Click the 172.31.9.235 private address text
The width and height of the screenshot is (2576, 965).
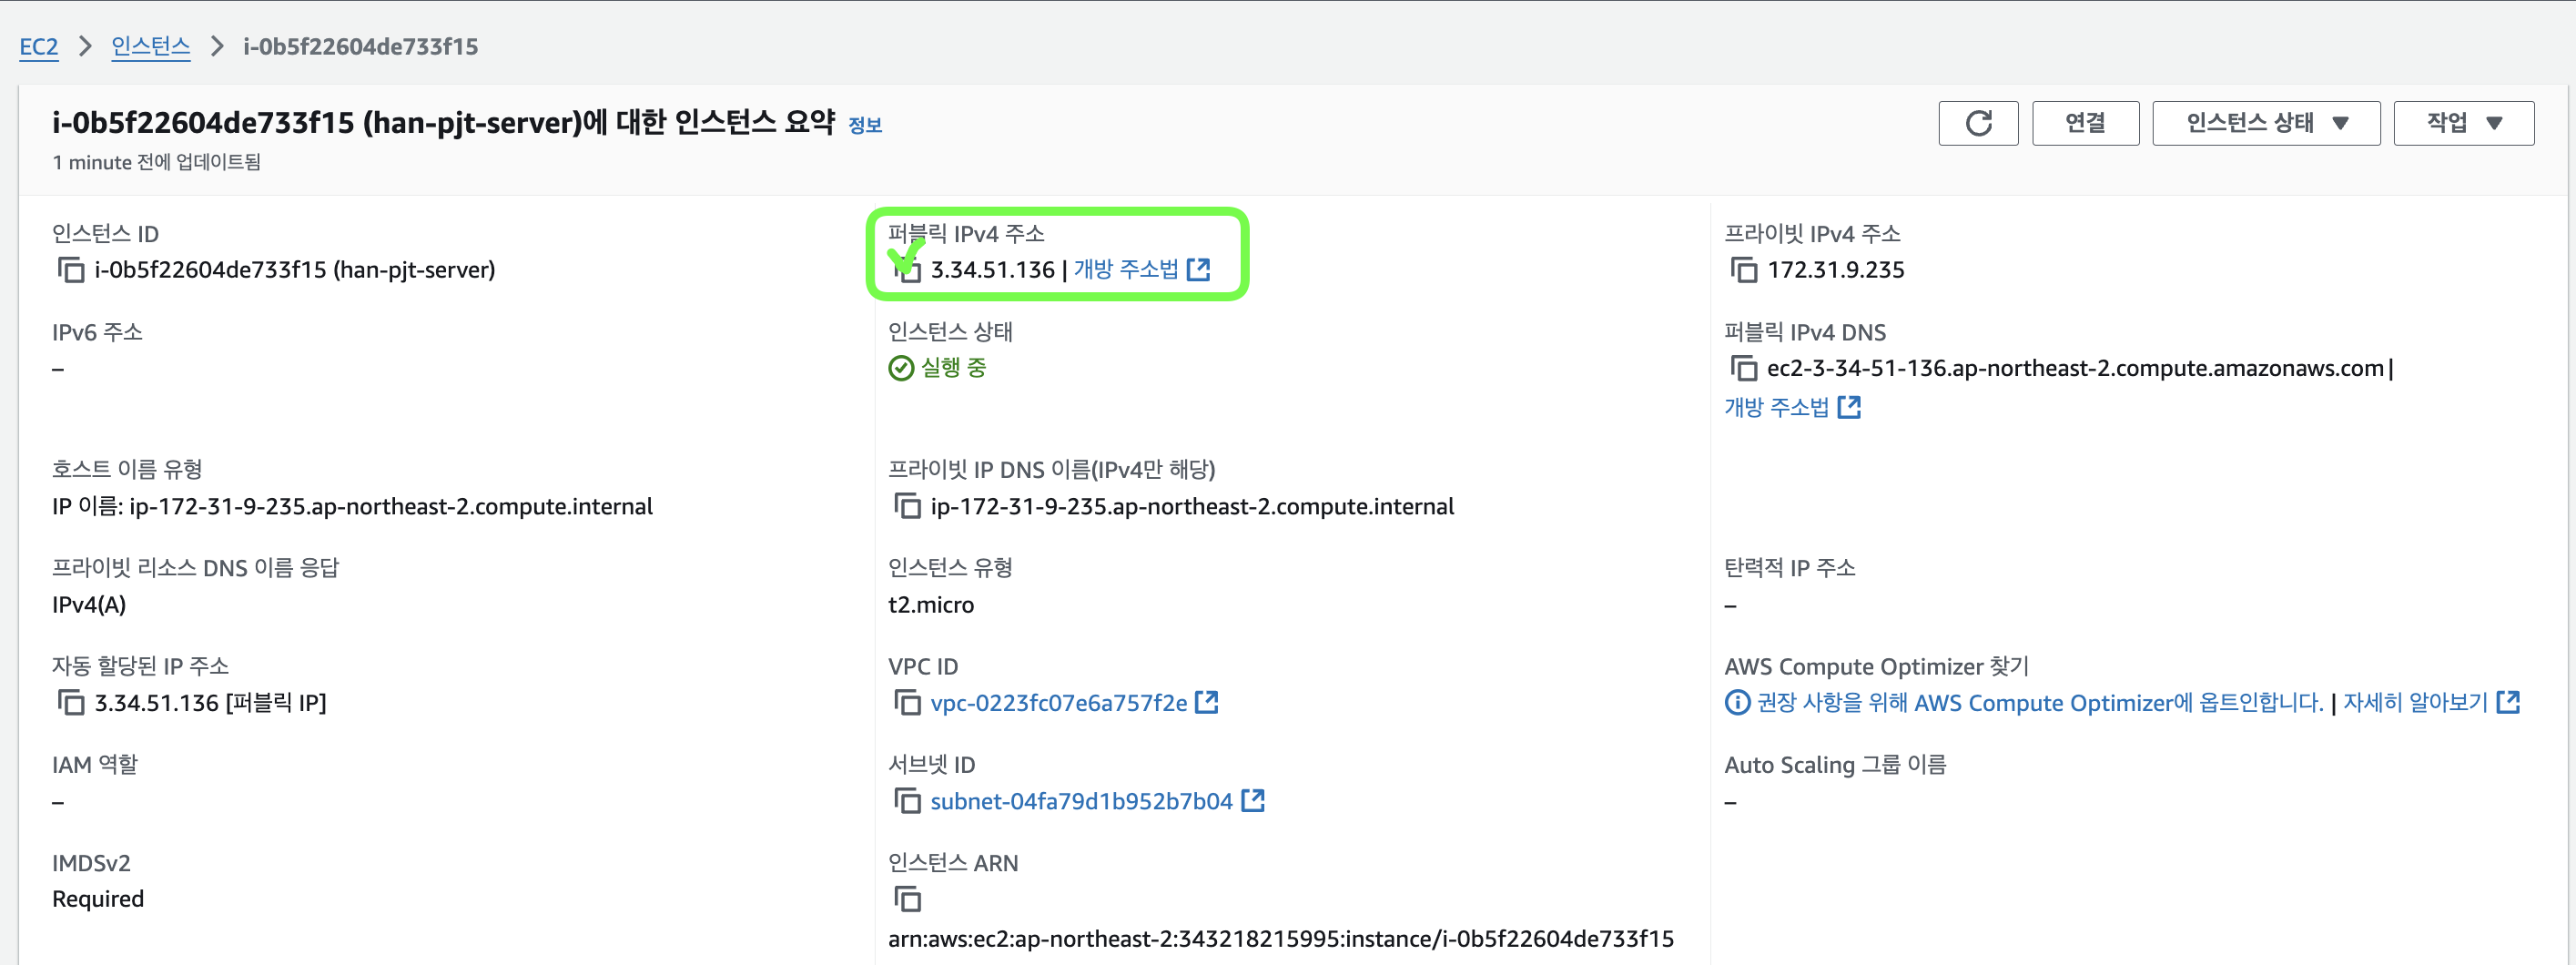pos(1836,270)
